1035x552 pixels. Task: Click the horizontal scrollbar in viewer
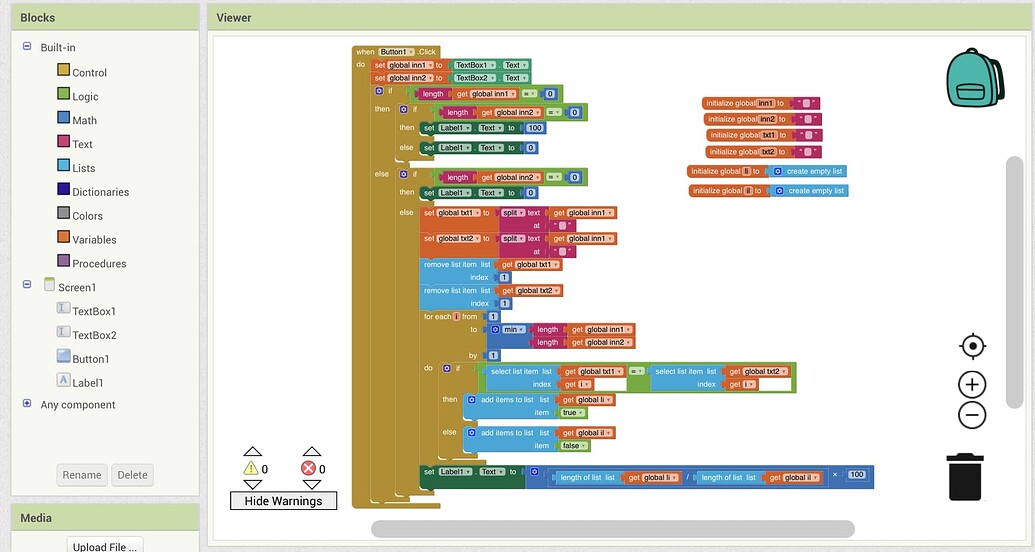[612, 528]
